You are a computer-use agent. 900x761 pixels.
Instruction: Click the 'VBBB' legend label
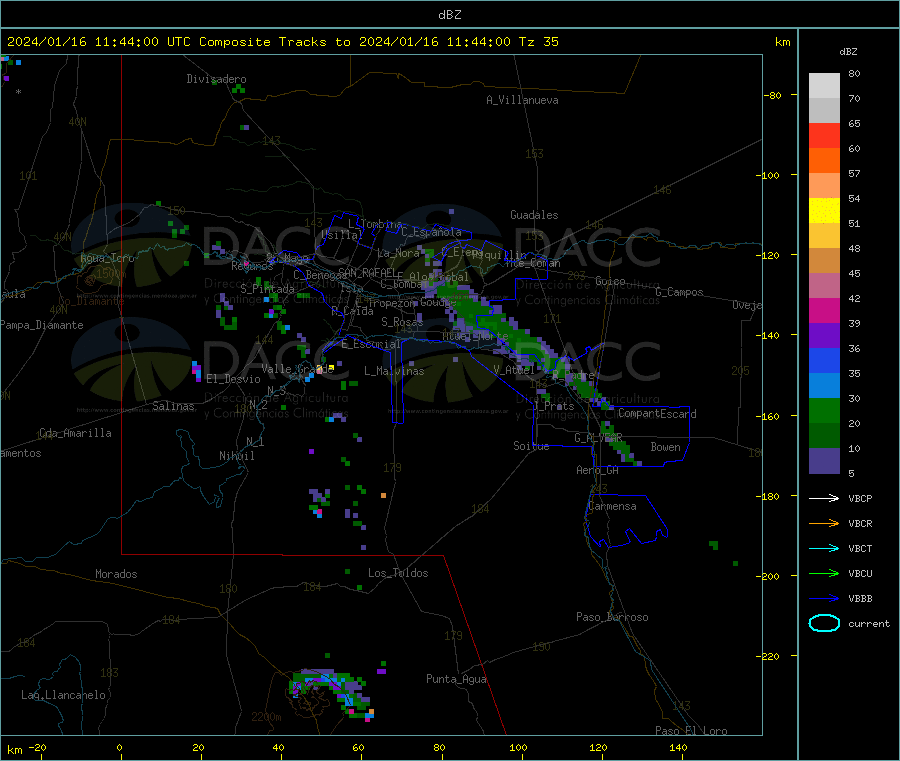(x=860, y=599)
